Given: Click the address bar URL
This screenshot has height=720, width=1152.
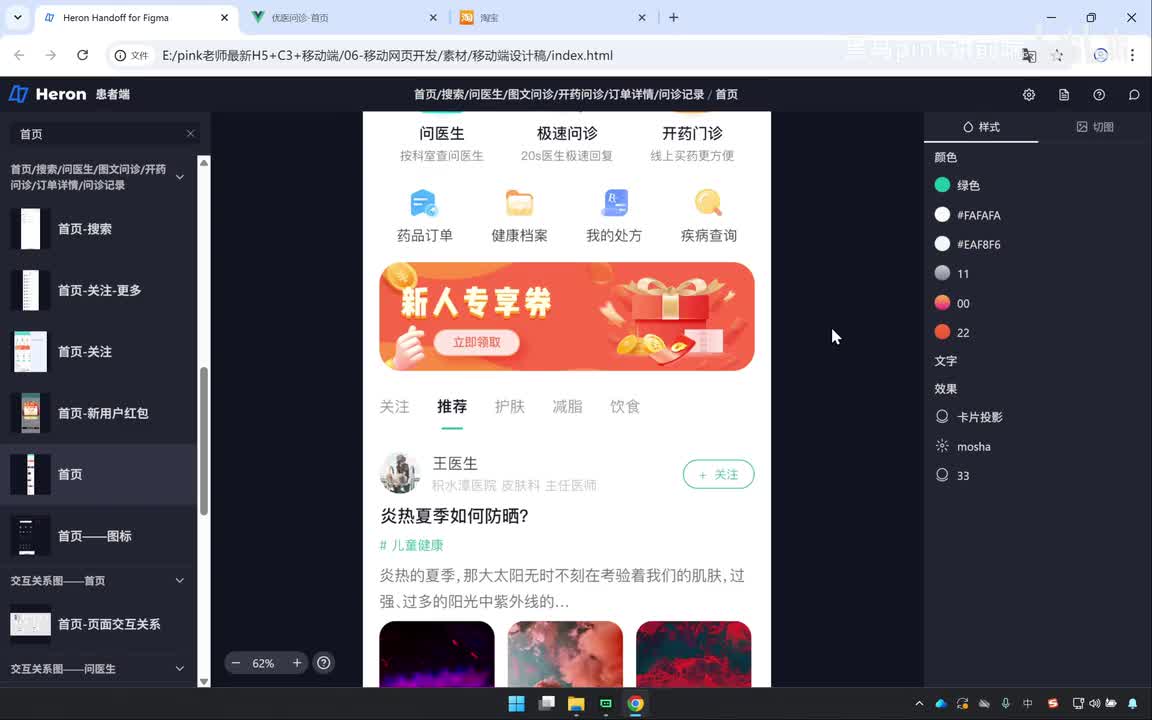Looking at the screenshot, I should (x=387, y=55).
